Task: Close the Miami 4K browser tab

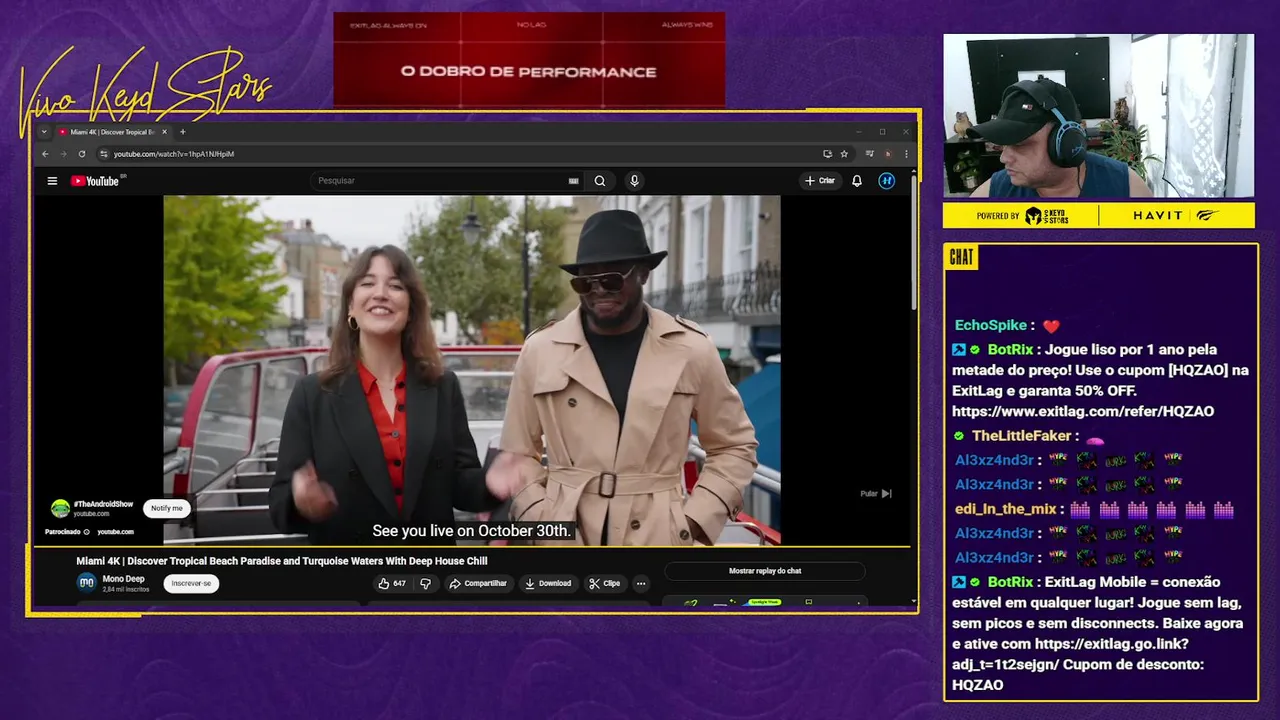Action: pyautogui.click(x=164, y=132)
